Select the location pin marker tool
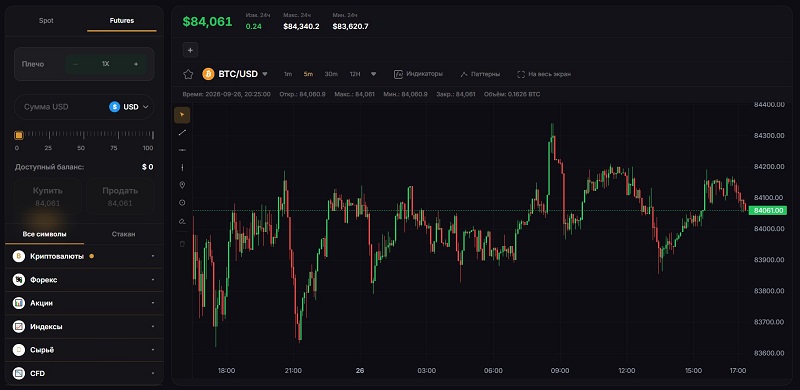The height and width of the screenshot is (390, 800). click(182, 185)
